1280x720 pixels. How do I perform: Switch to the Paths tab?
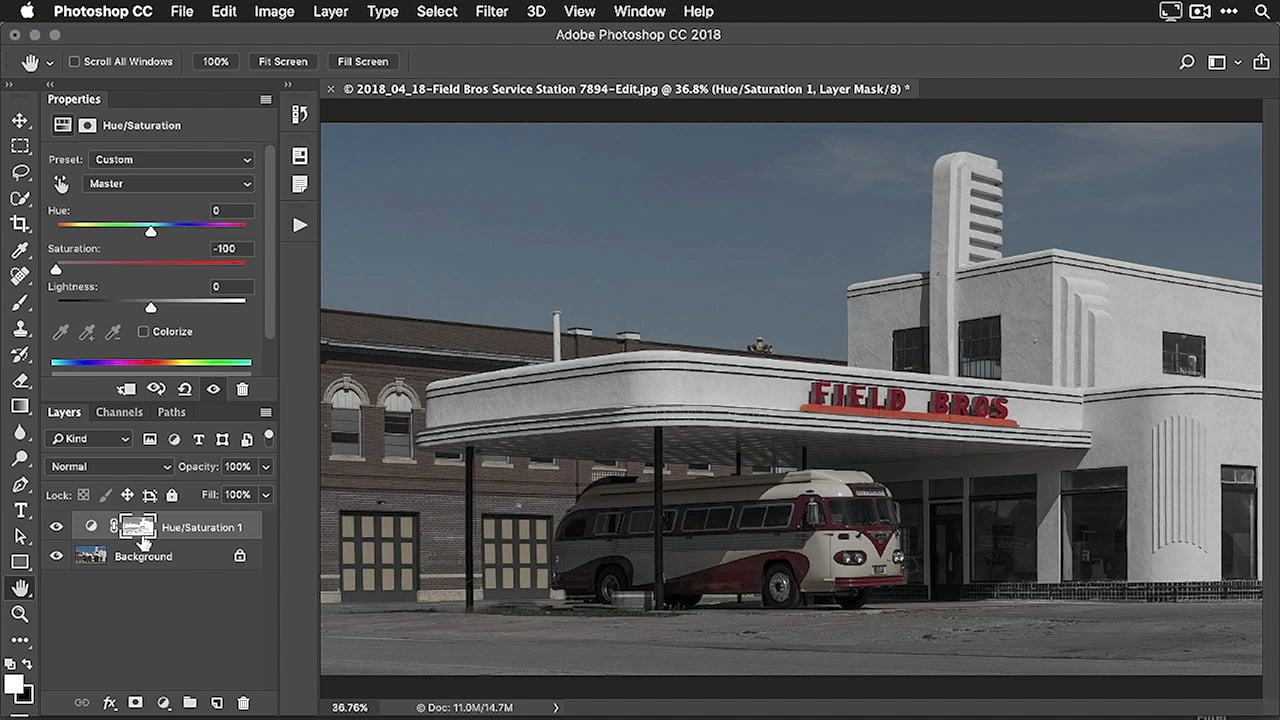pyautogui.click(x=171, y=413)
